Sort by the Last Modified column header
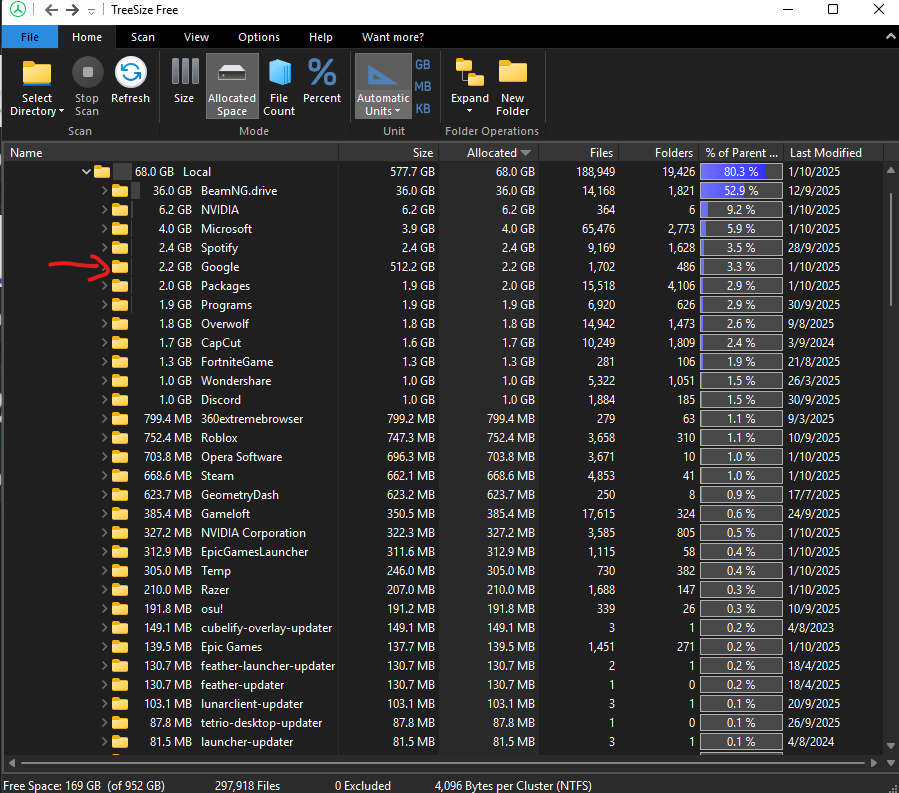Viewport: 899px width, 793px height. click(833, 153)
